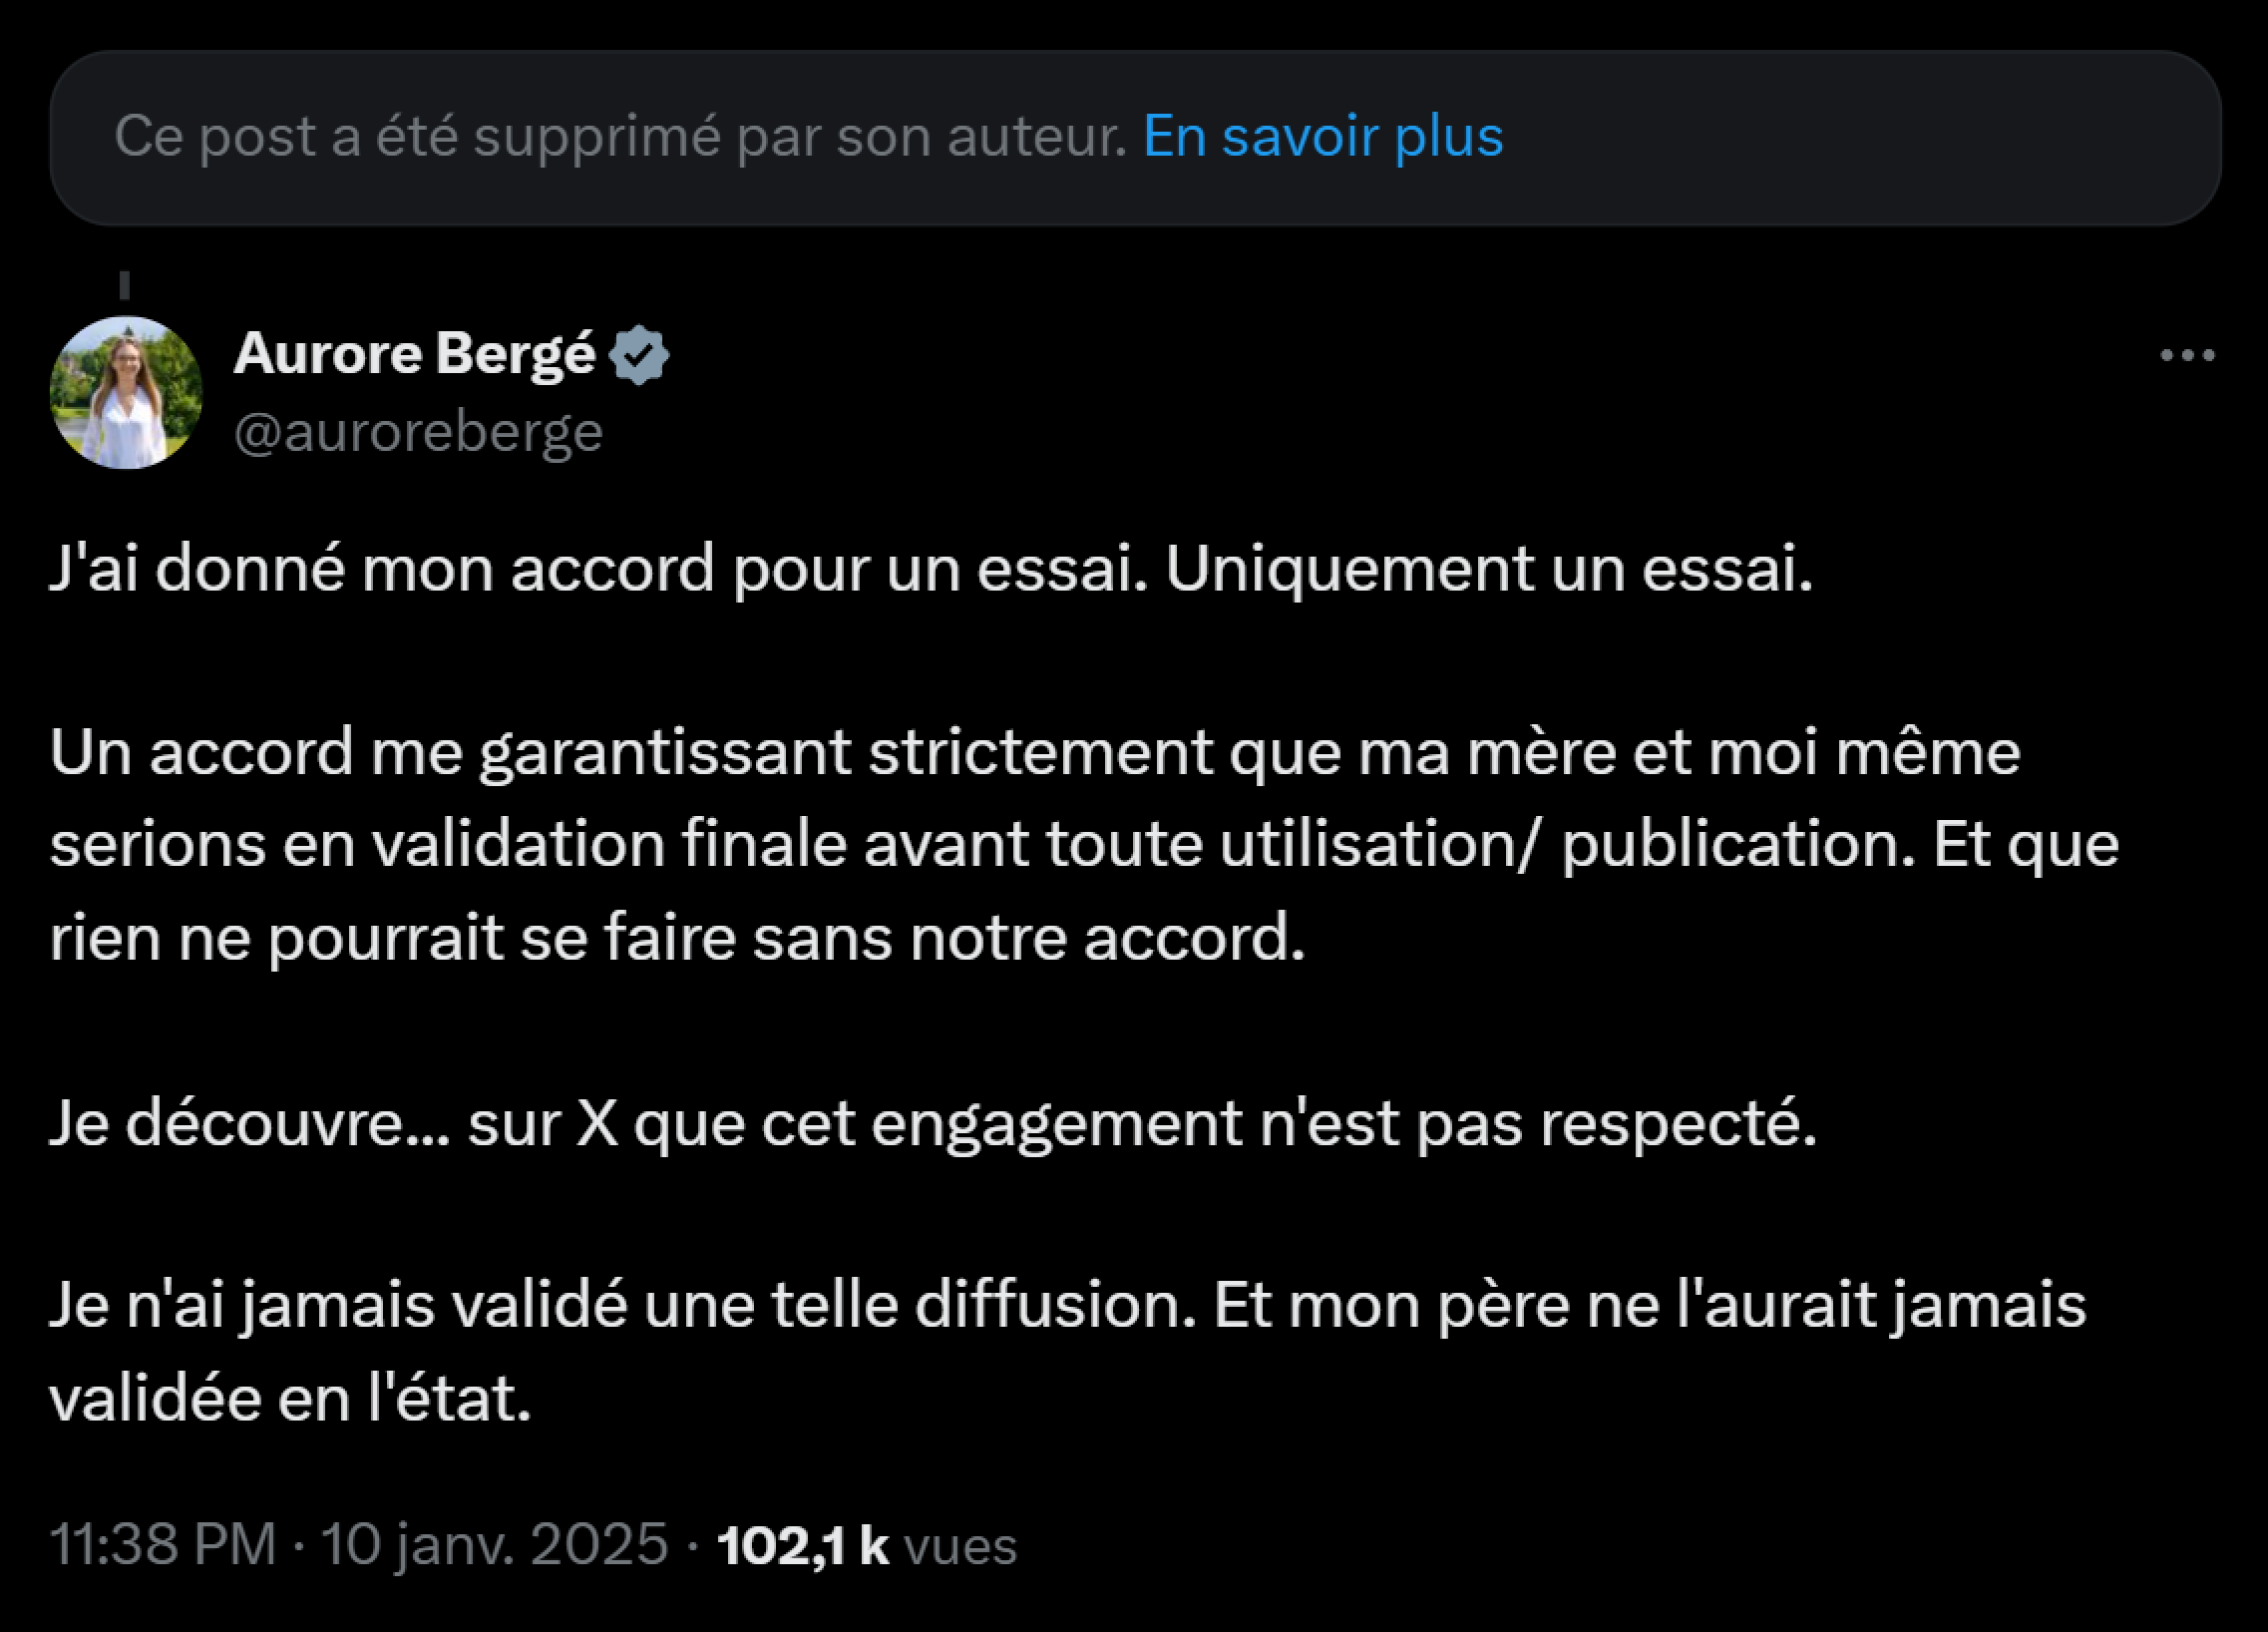Screen dimensions: 2268x1632
Task: Click the sentence "Je n'ai jamais validé une telle diffusion."
Action: [622, 1306]
